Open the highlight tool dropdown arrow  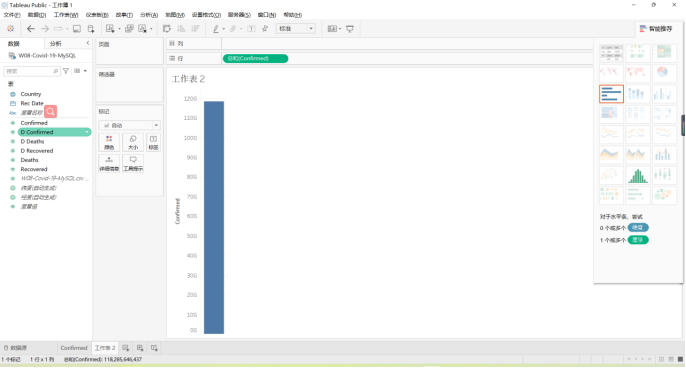coord(224,29)
